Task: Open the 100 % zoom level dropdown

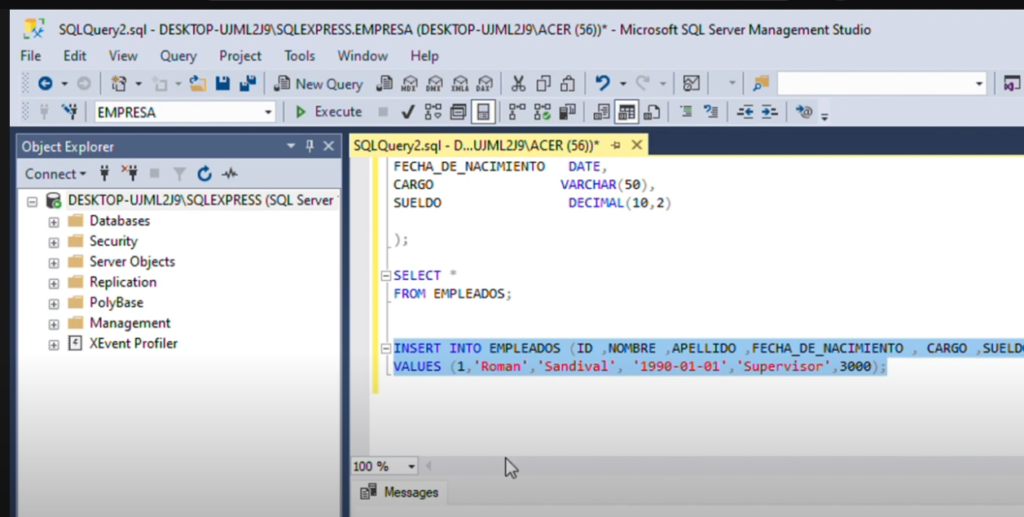Action: tap(411, 466)
